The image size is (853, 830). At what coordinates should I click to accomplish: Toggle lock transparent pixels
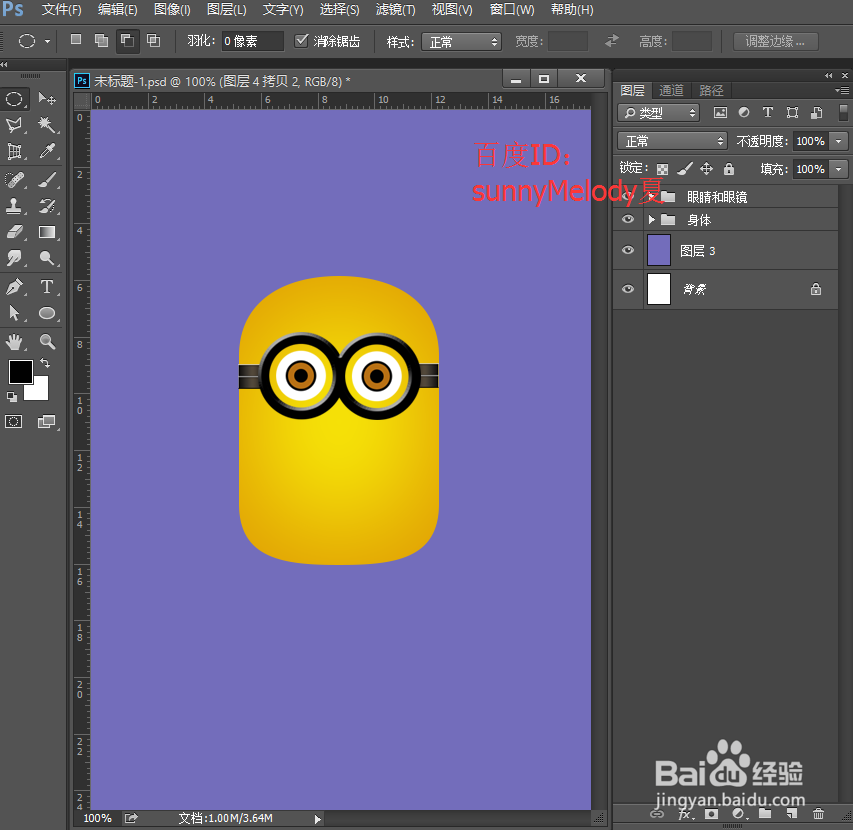(x=662, y=169)
